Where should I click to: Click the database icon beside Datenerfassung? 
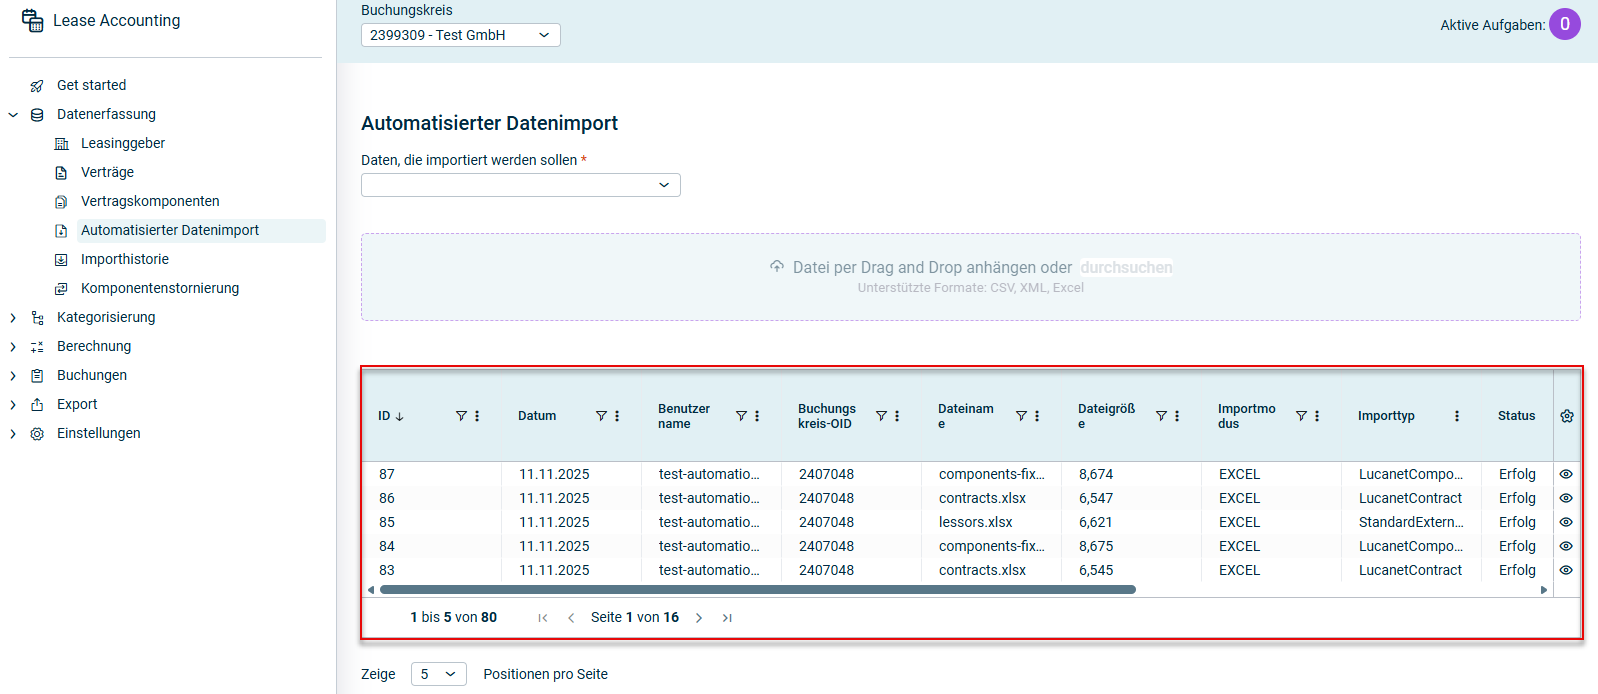pyautogui.click(x=37, y=115)
